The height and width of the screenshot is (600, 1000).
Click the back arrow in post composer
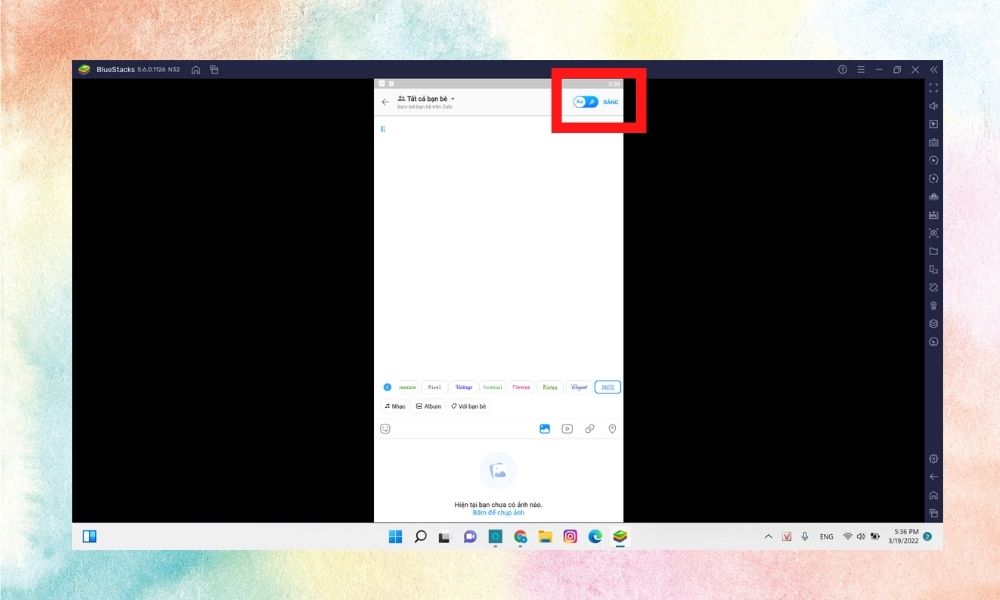pos(385,102)
